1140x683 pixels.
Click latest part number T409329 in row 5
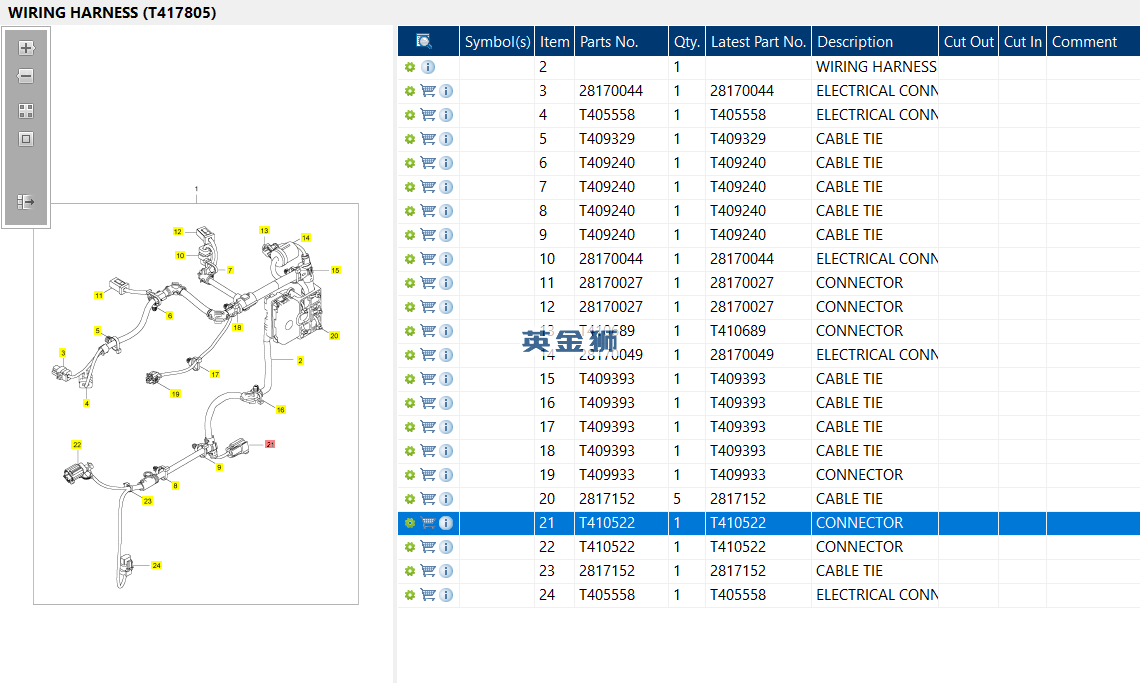point(738,139)
